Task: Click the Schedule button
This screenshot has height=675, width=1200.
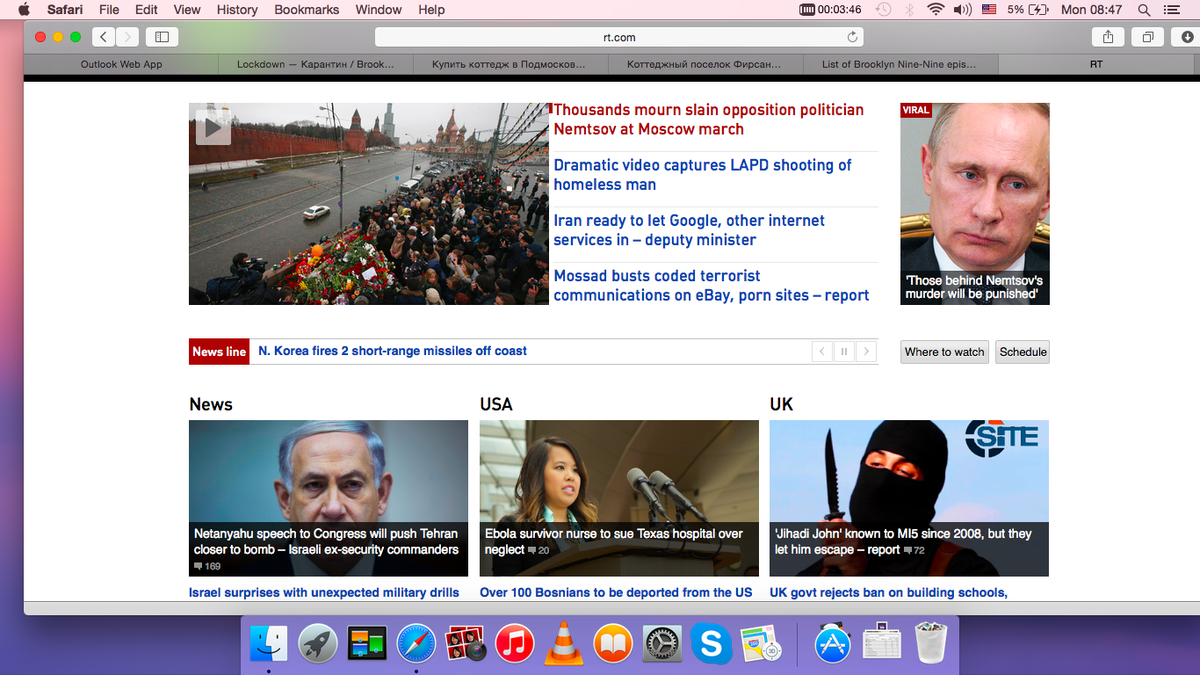Action: click(1023, 351)
